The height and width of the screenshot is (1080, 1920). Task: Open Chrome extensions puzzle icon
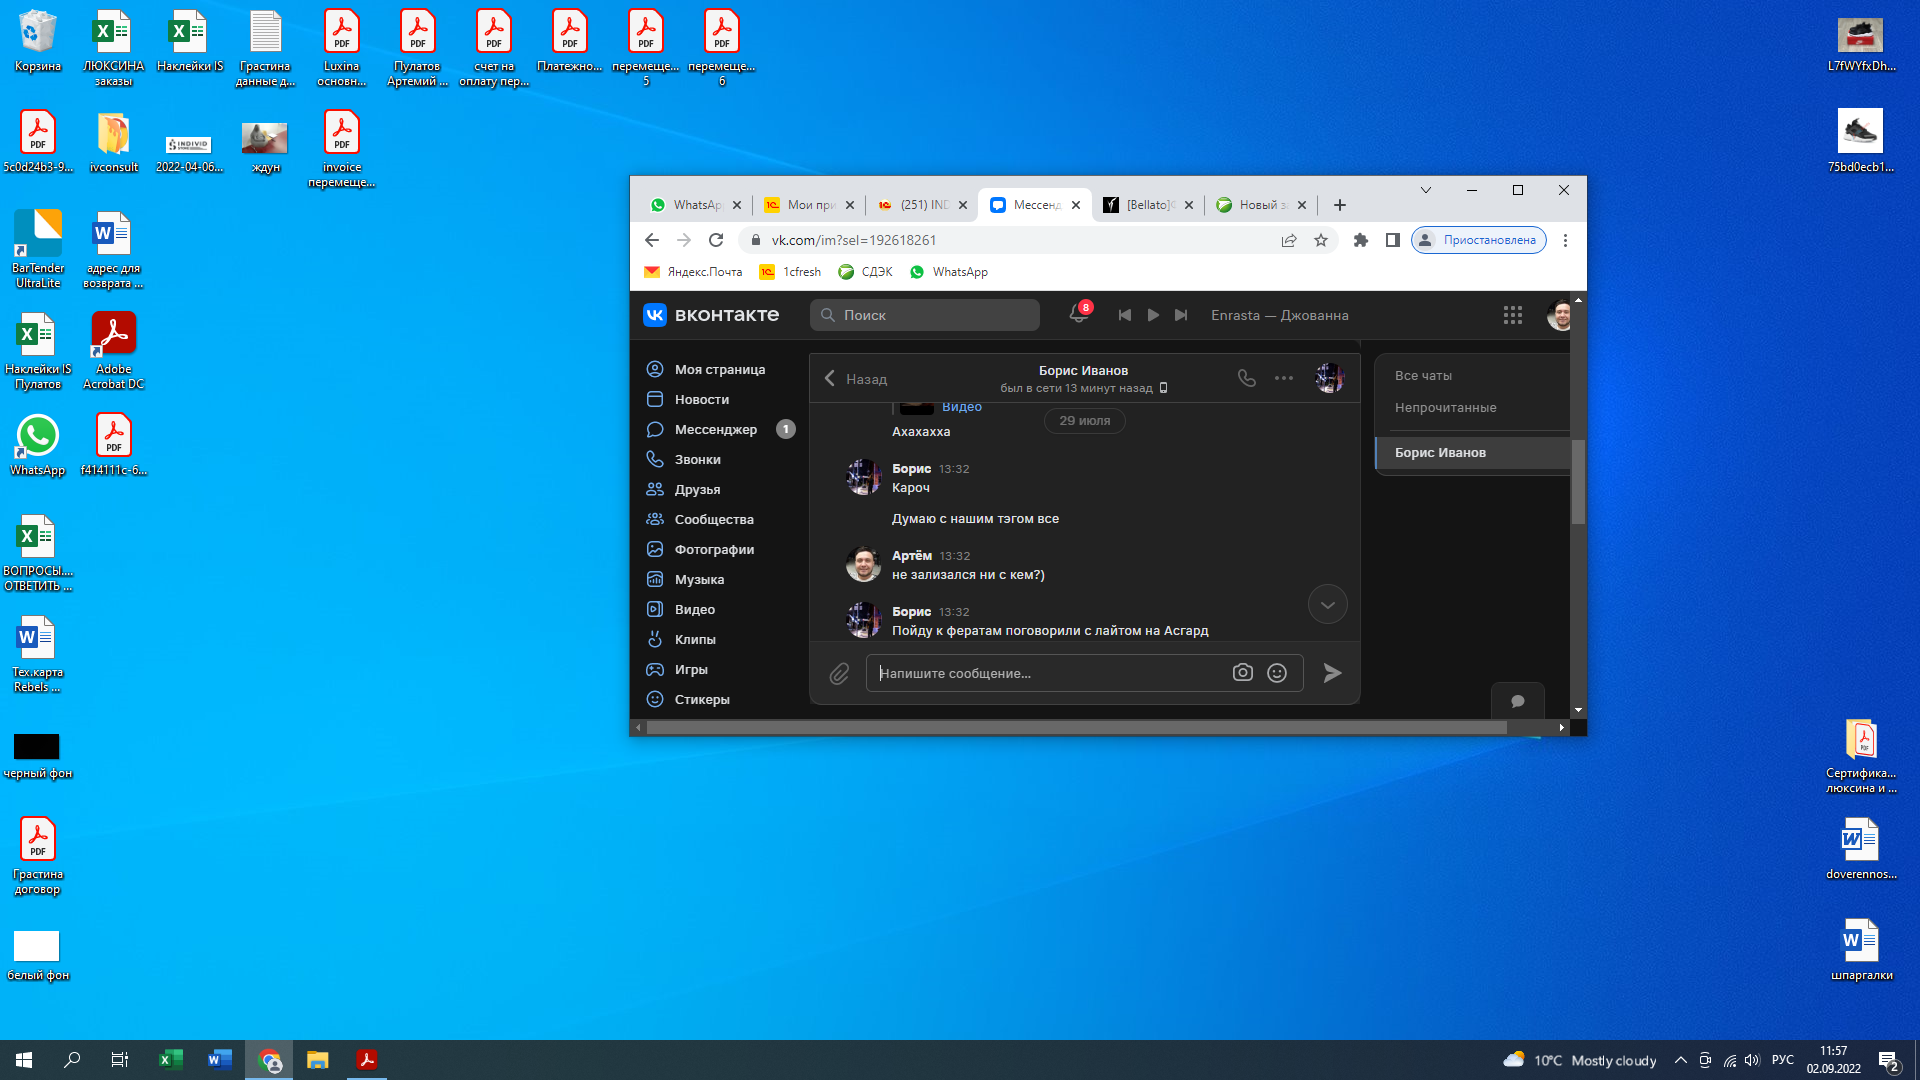coord(1361,240)
